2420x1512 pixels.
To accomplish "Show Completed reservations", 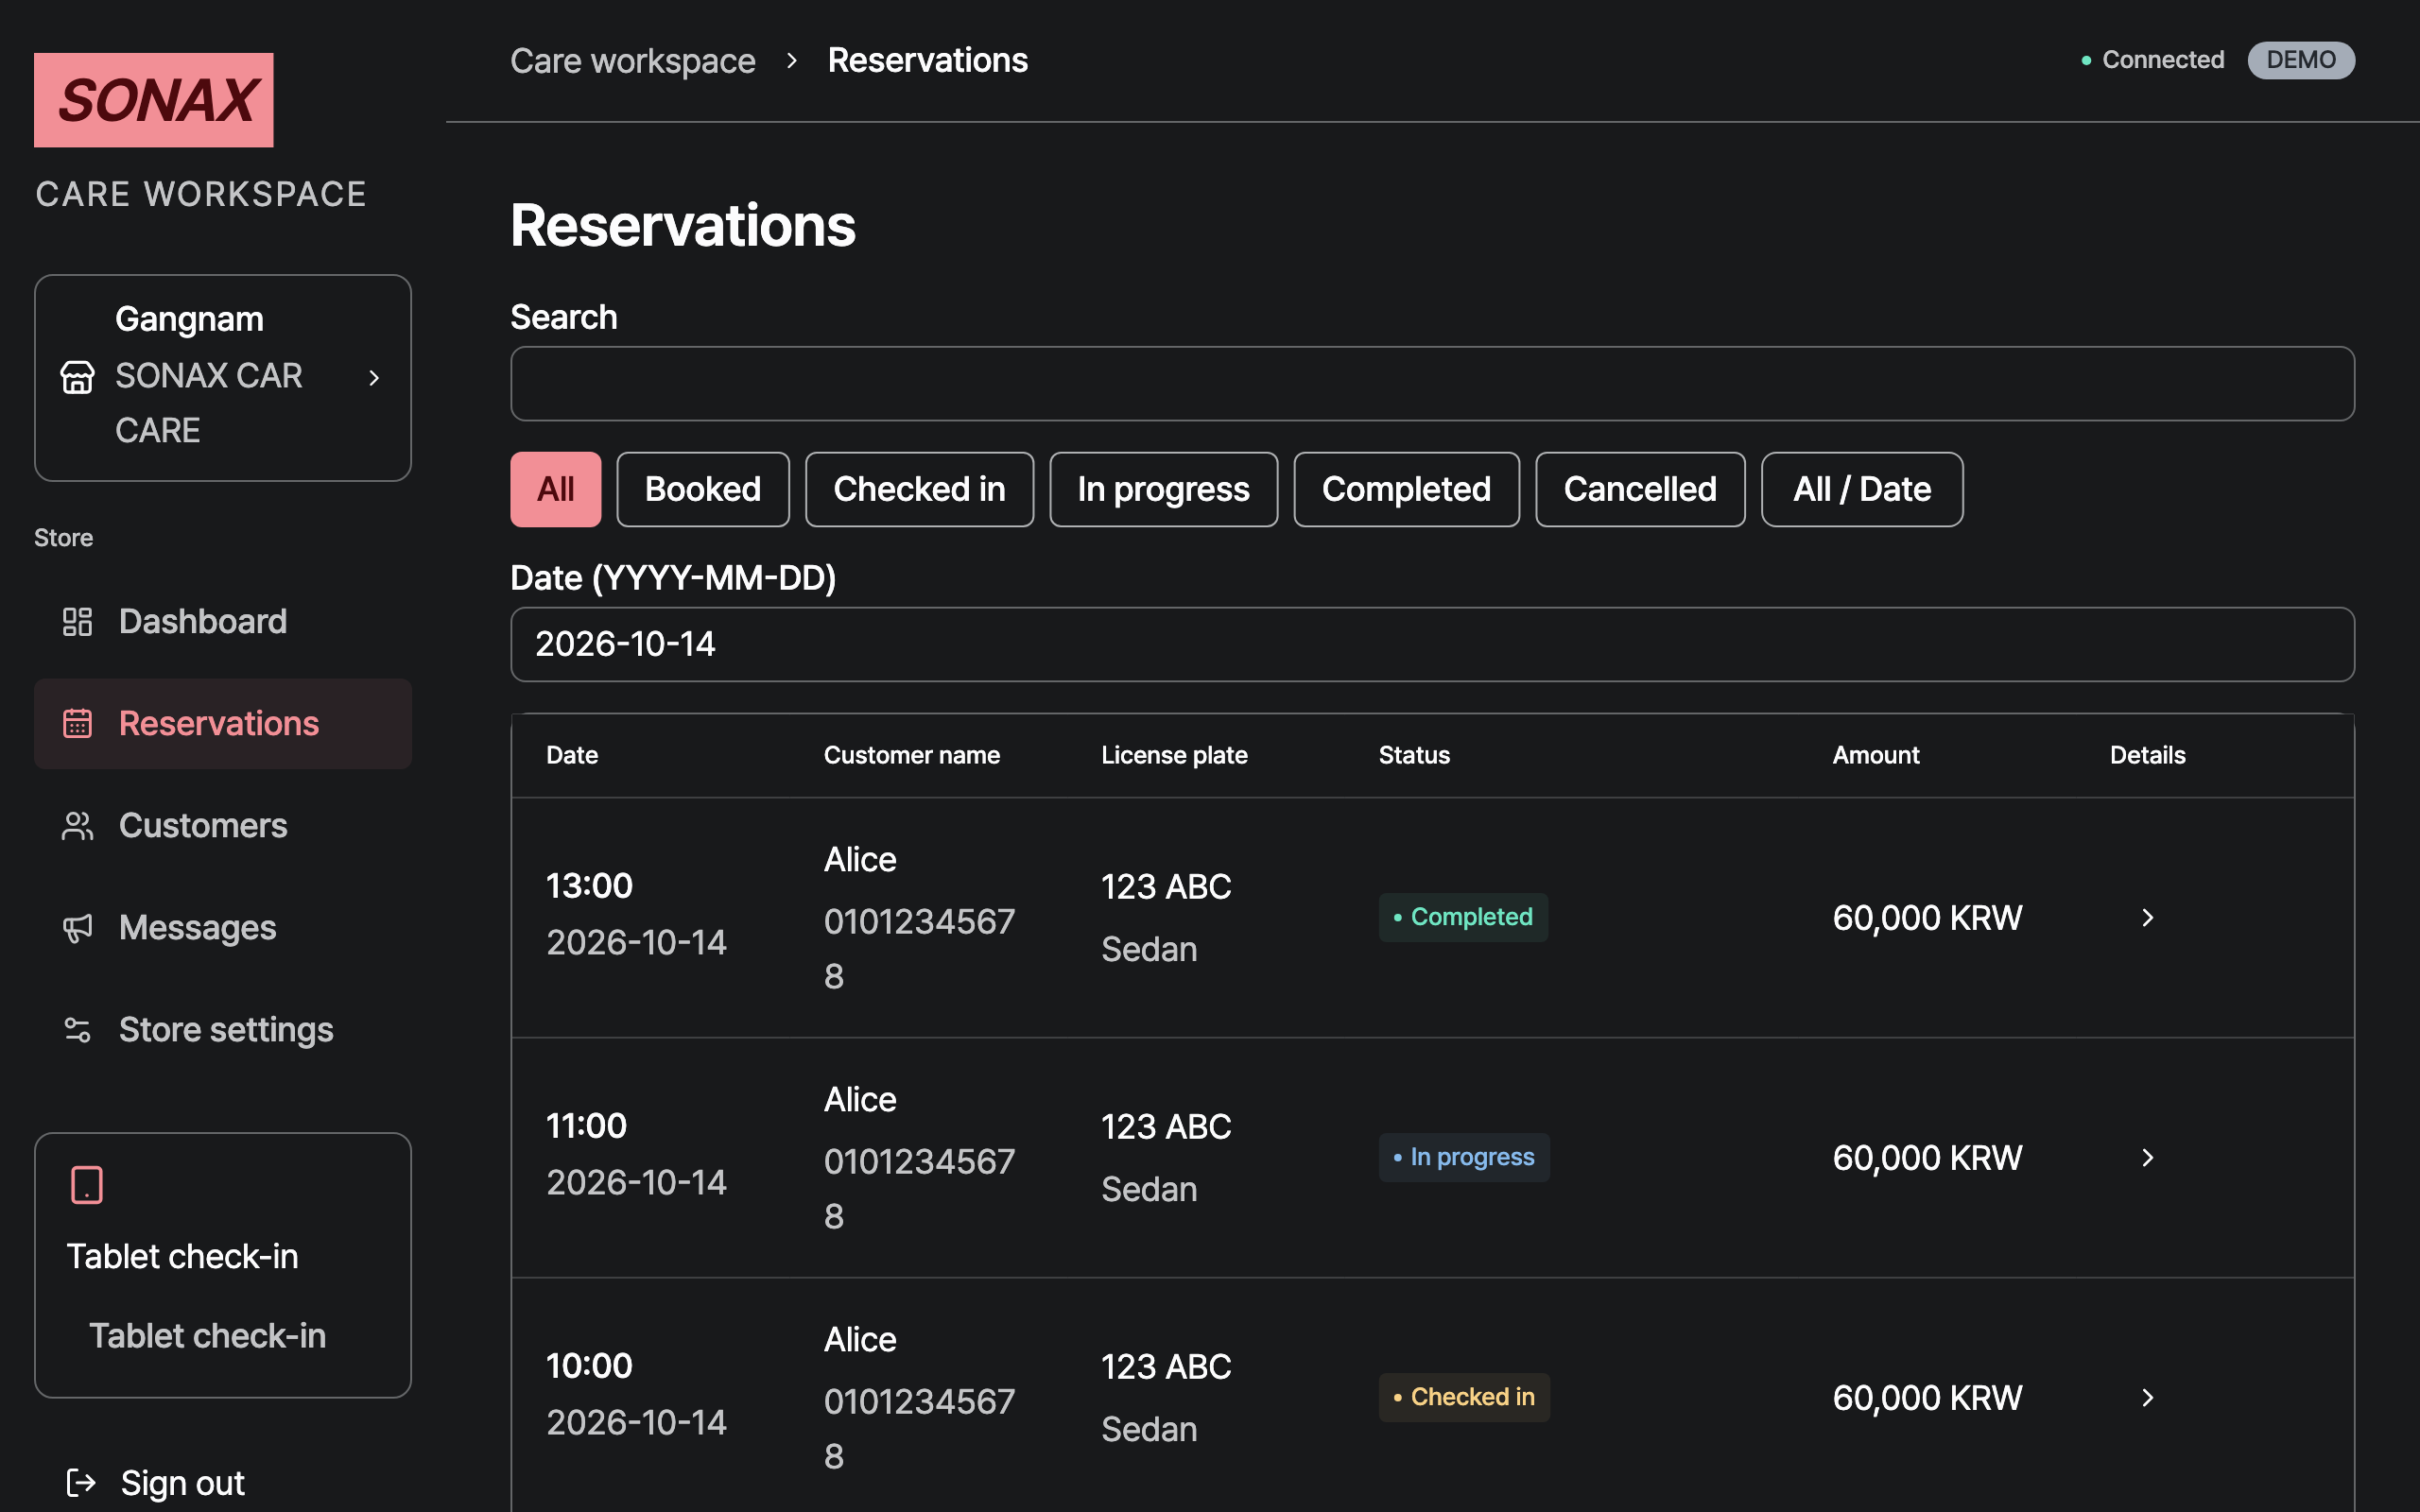I will tap(1406, 489).
